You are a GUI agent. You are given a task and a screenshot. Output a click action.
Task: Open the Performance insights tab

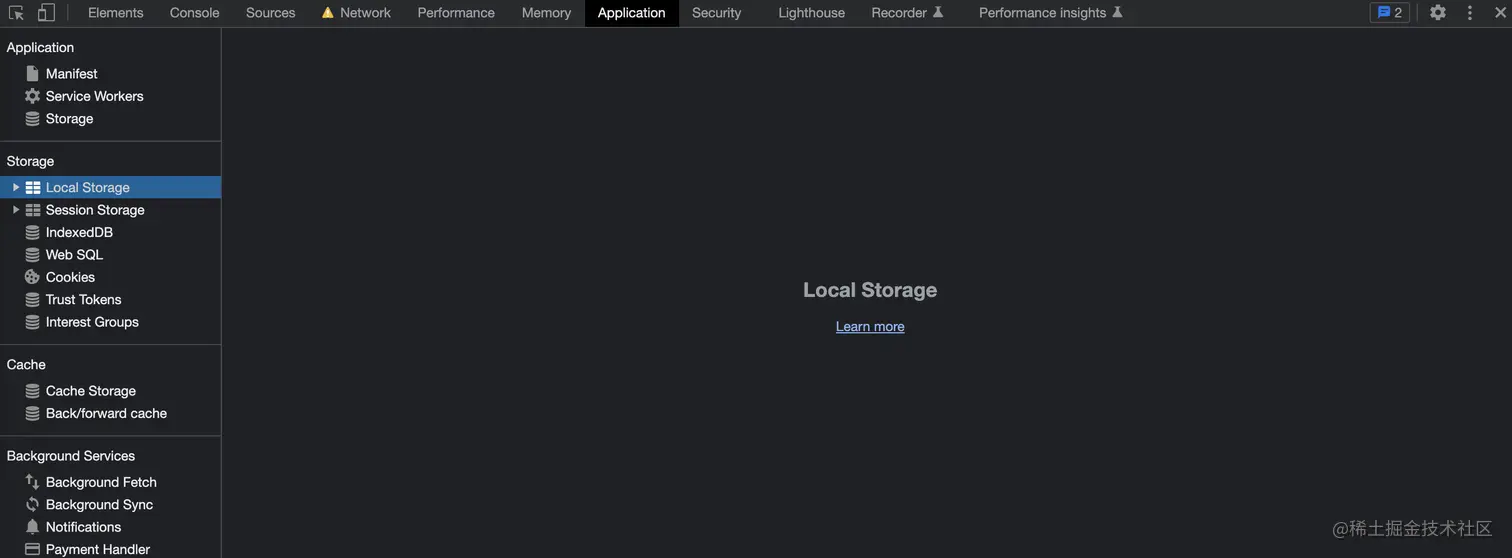pyautogui.click(x=1050, y=13)
